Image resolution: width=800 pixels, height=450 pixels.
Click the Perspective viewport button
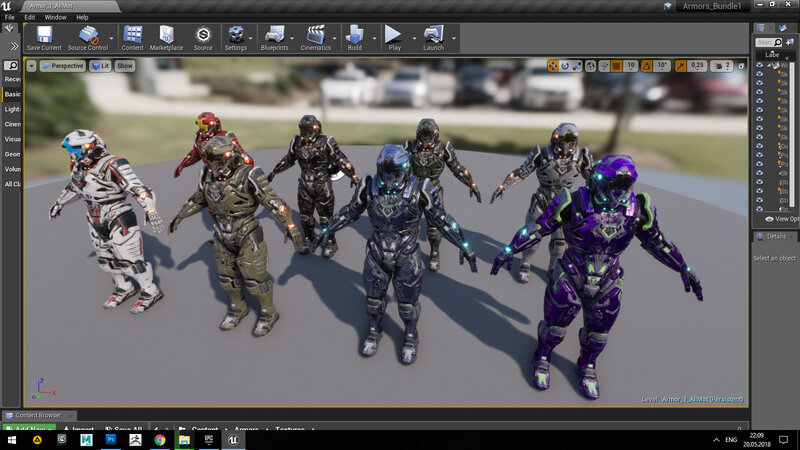[63, 66]
